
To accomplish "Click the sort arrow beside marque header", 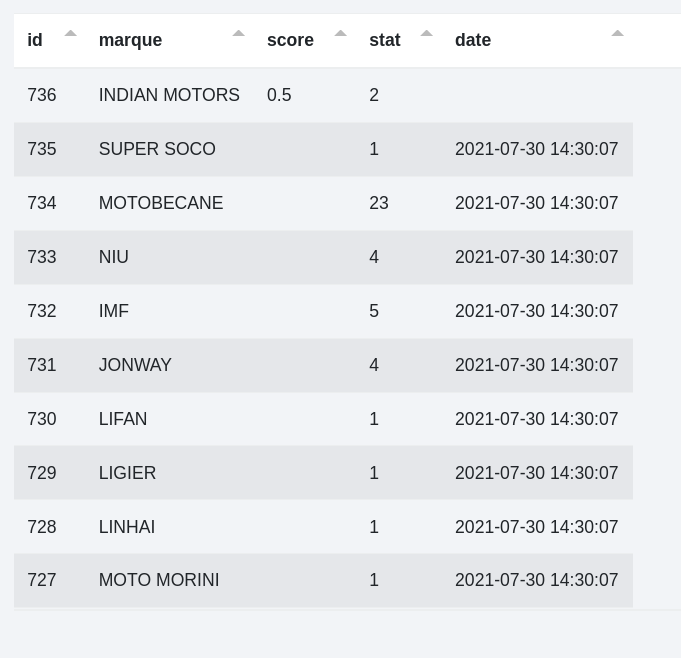I will (239, 34).
